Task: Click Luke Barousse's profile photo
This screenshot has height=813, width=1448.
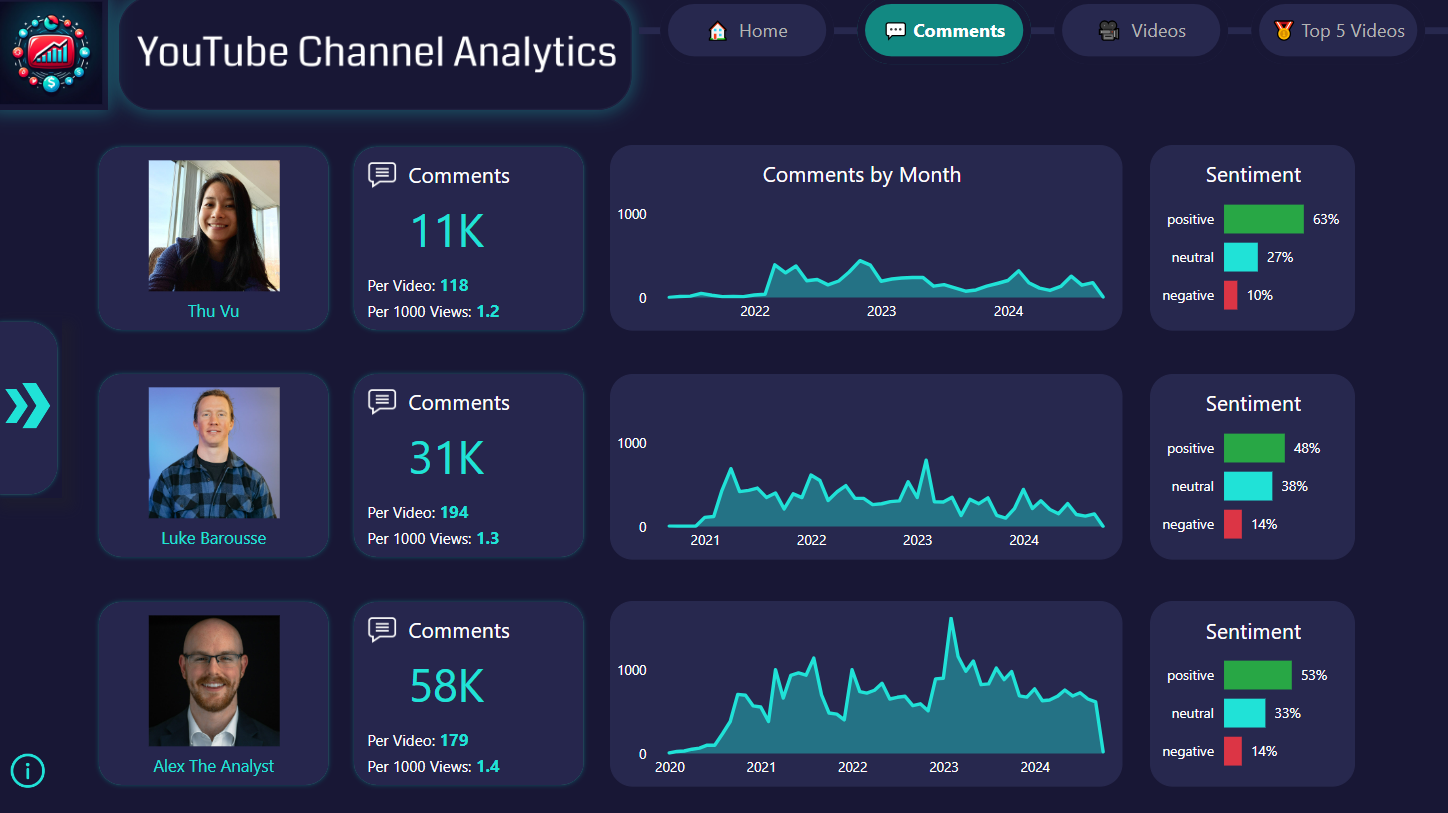Action: point(214,453)
